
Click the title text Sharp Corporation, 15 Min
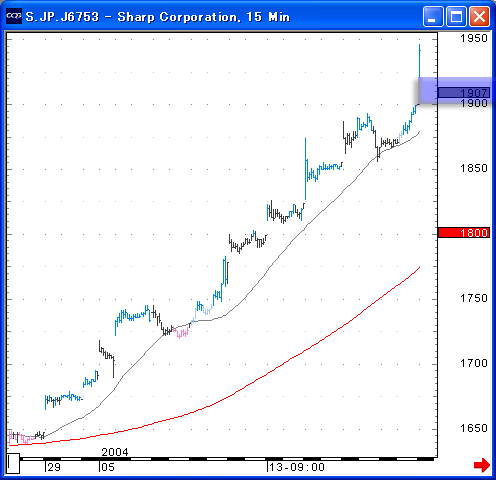tap(204, 17)
